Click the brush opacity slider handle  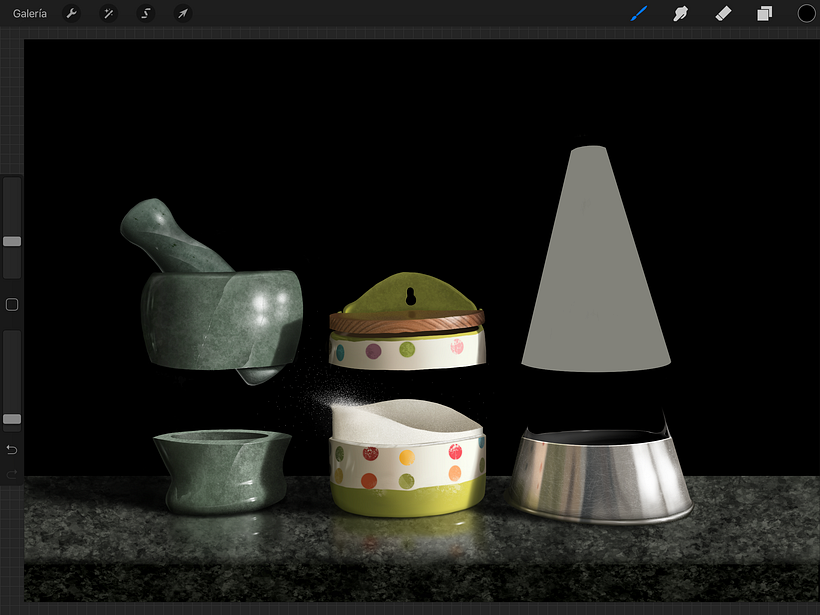(12, 419)
